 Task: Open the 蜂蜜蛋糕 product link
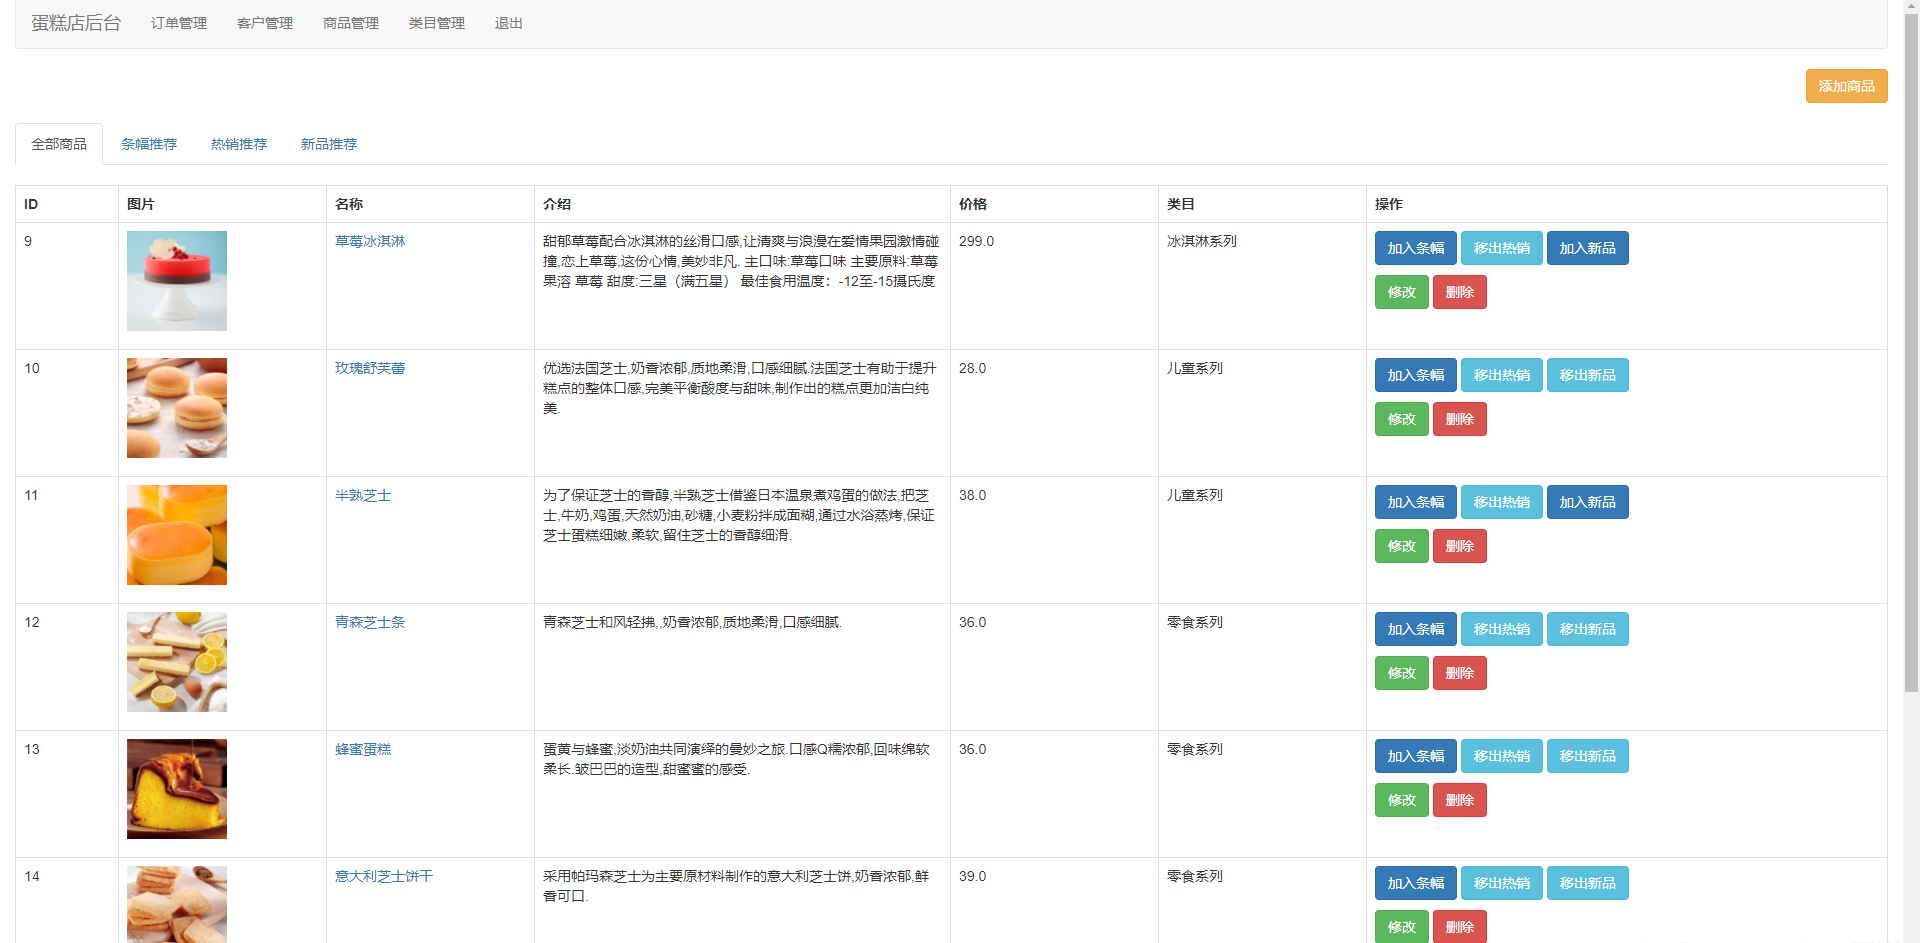[362, 748]
